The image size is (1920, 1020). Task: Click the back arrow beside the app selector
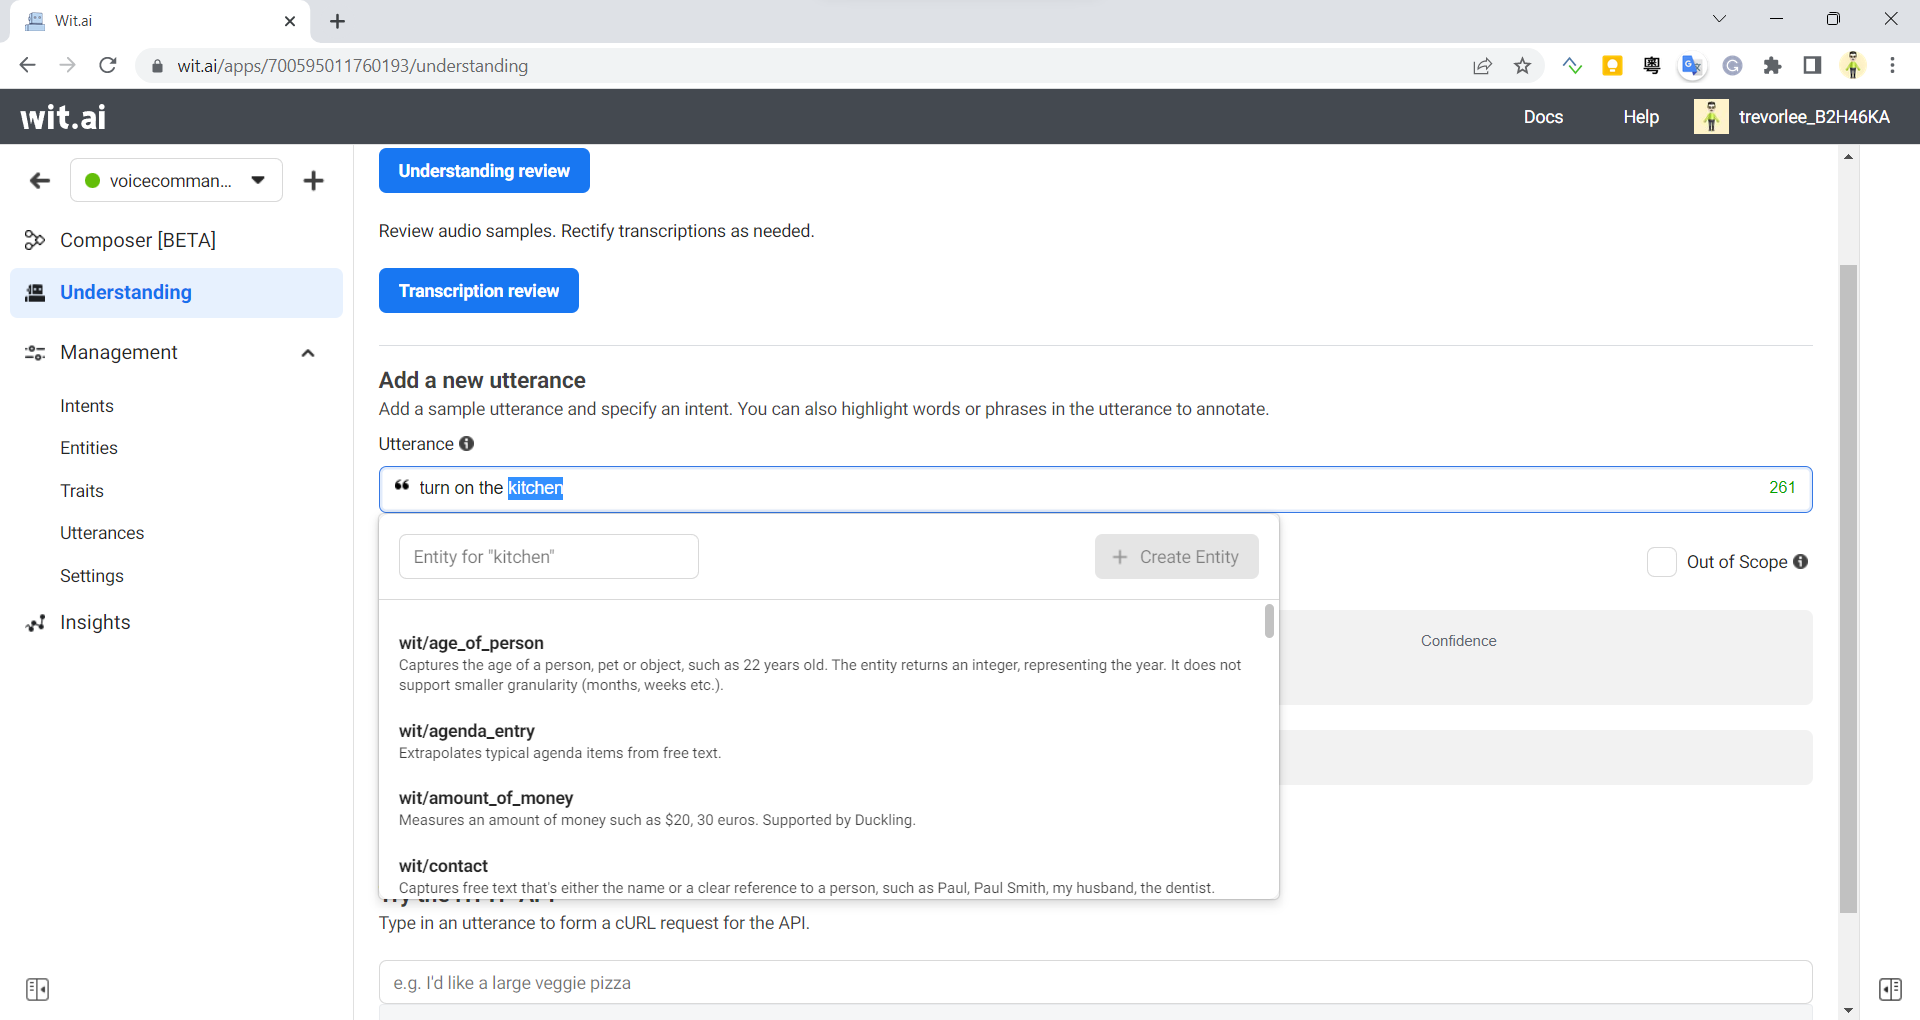click(x=39, y=180)
